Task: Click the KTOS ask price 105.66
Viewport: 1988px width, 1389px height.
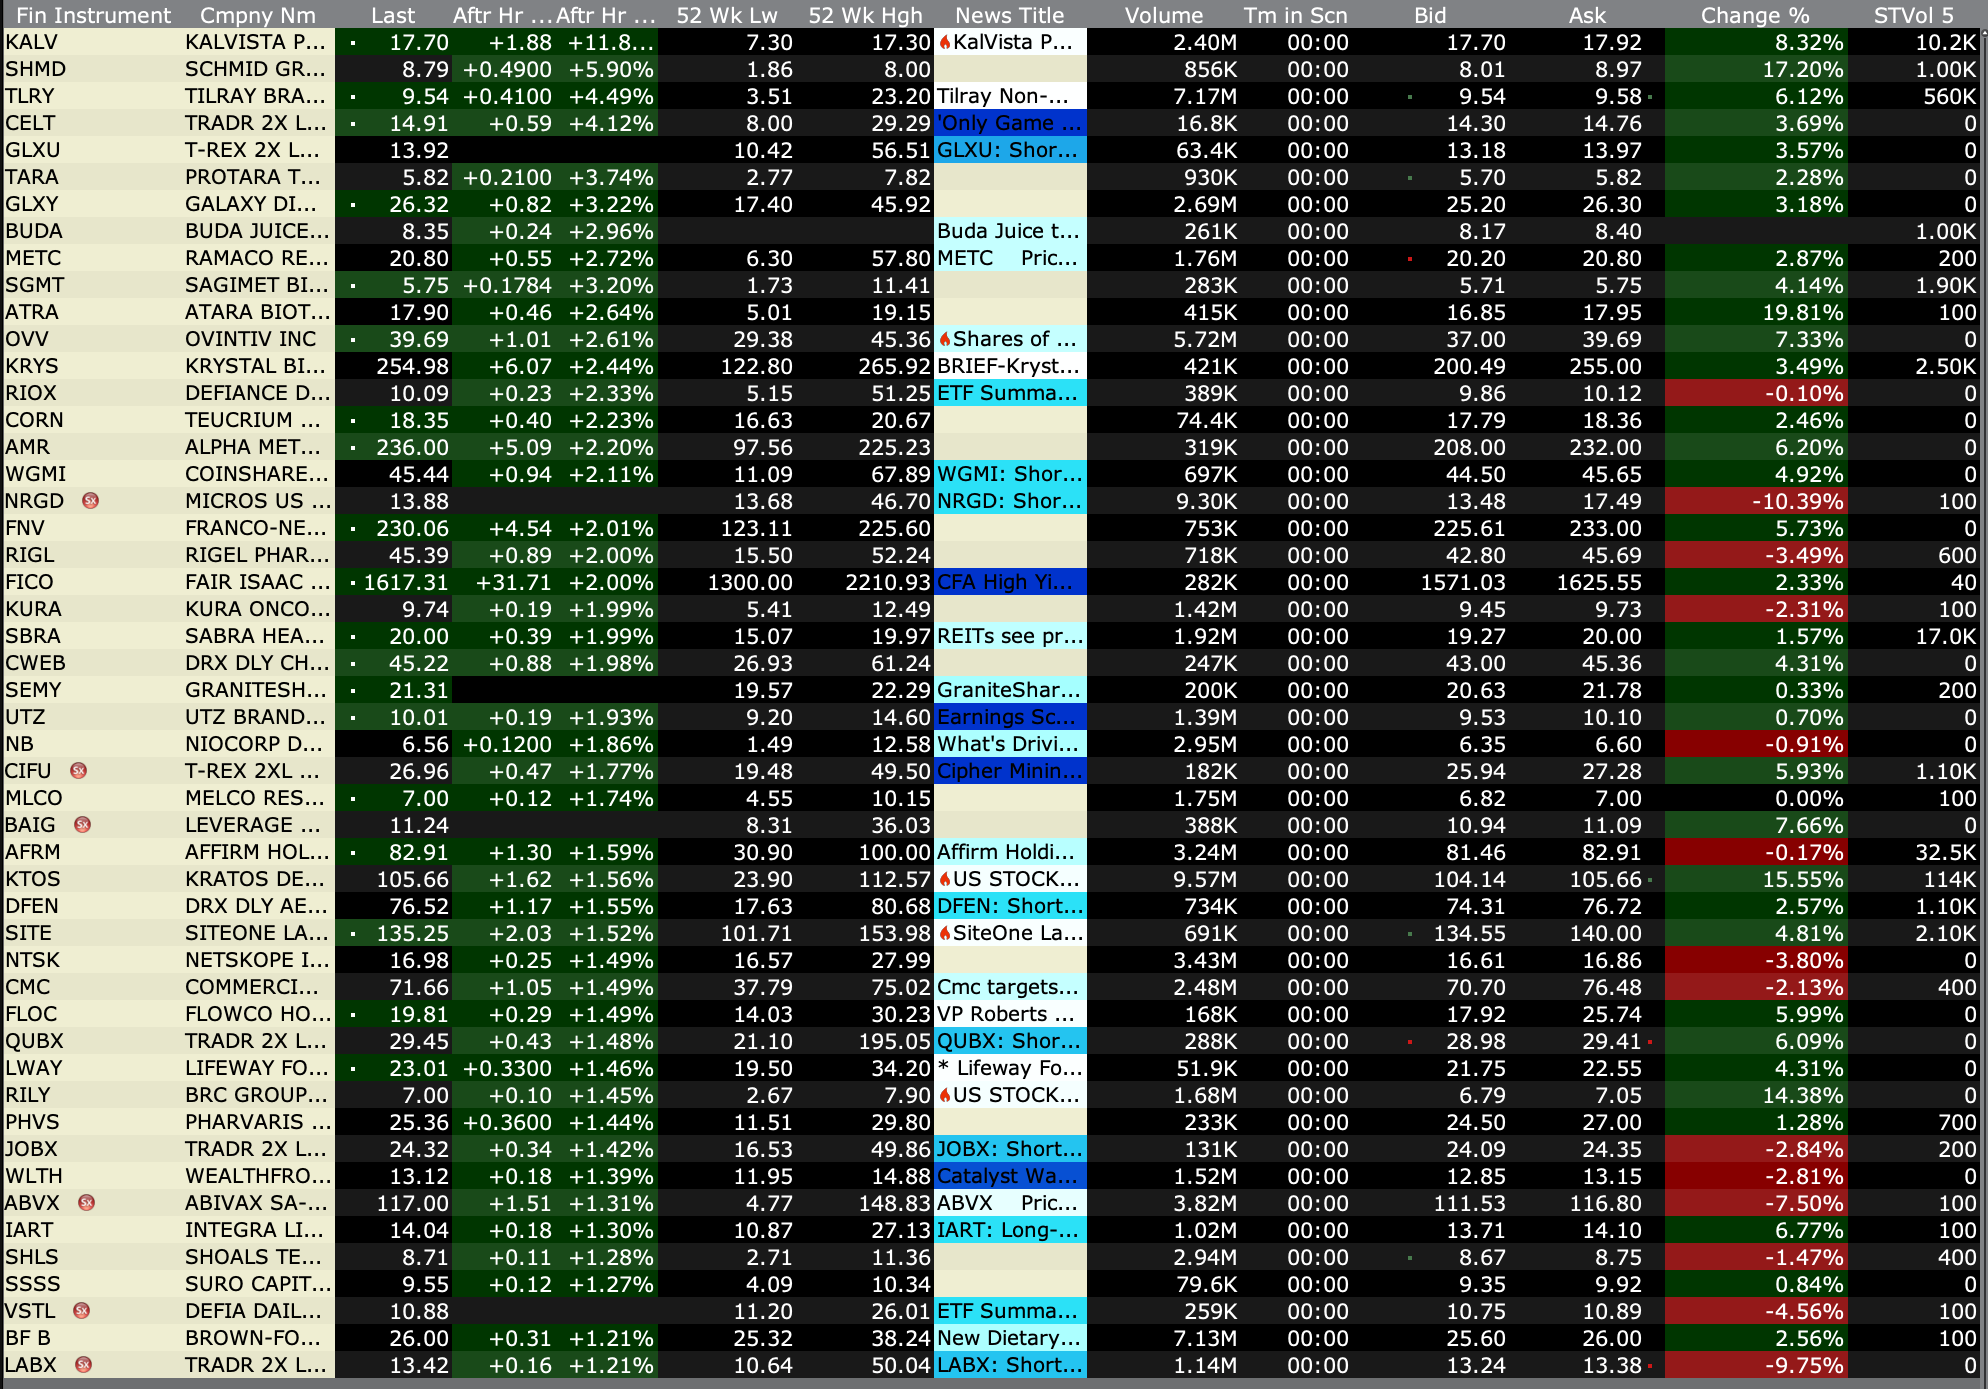Action: pyautogui.click(x=1604, y=879)
